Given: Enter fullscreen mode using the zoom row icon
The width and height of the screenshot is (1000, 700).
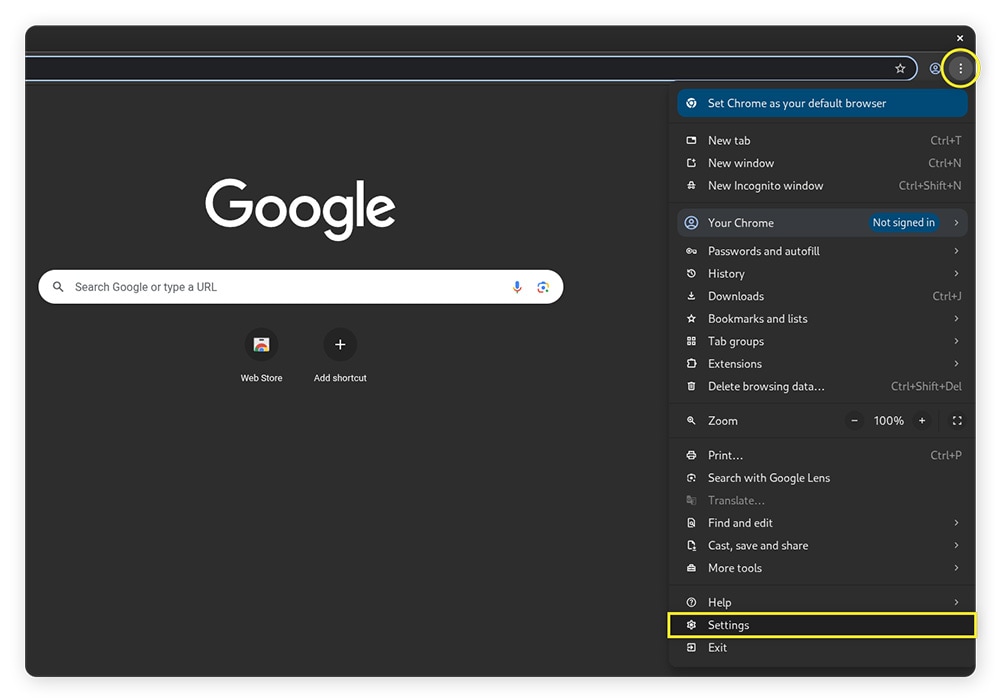Looking at the screenshot, I should (957, 421).
